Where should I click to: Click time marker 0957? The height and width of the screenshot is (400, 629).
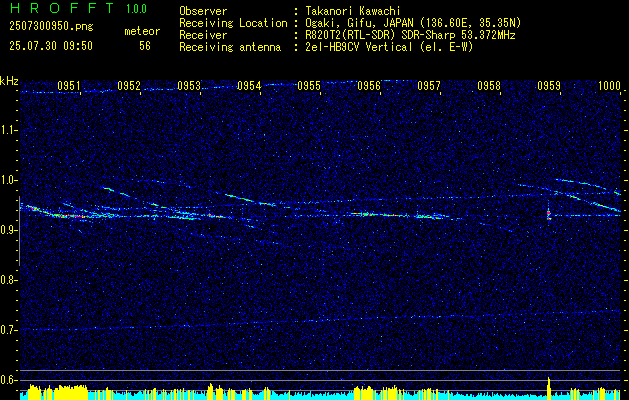point(429,85)
